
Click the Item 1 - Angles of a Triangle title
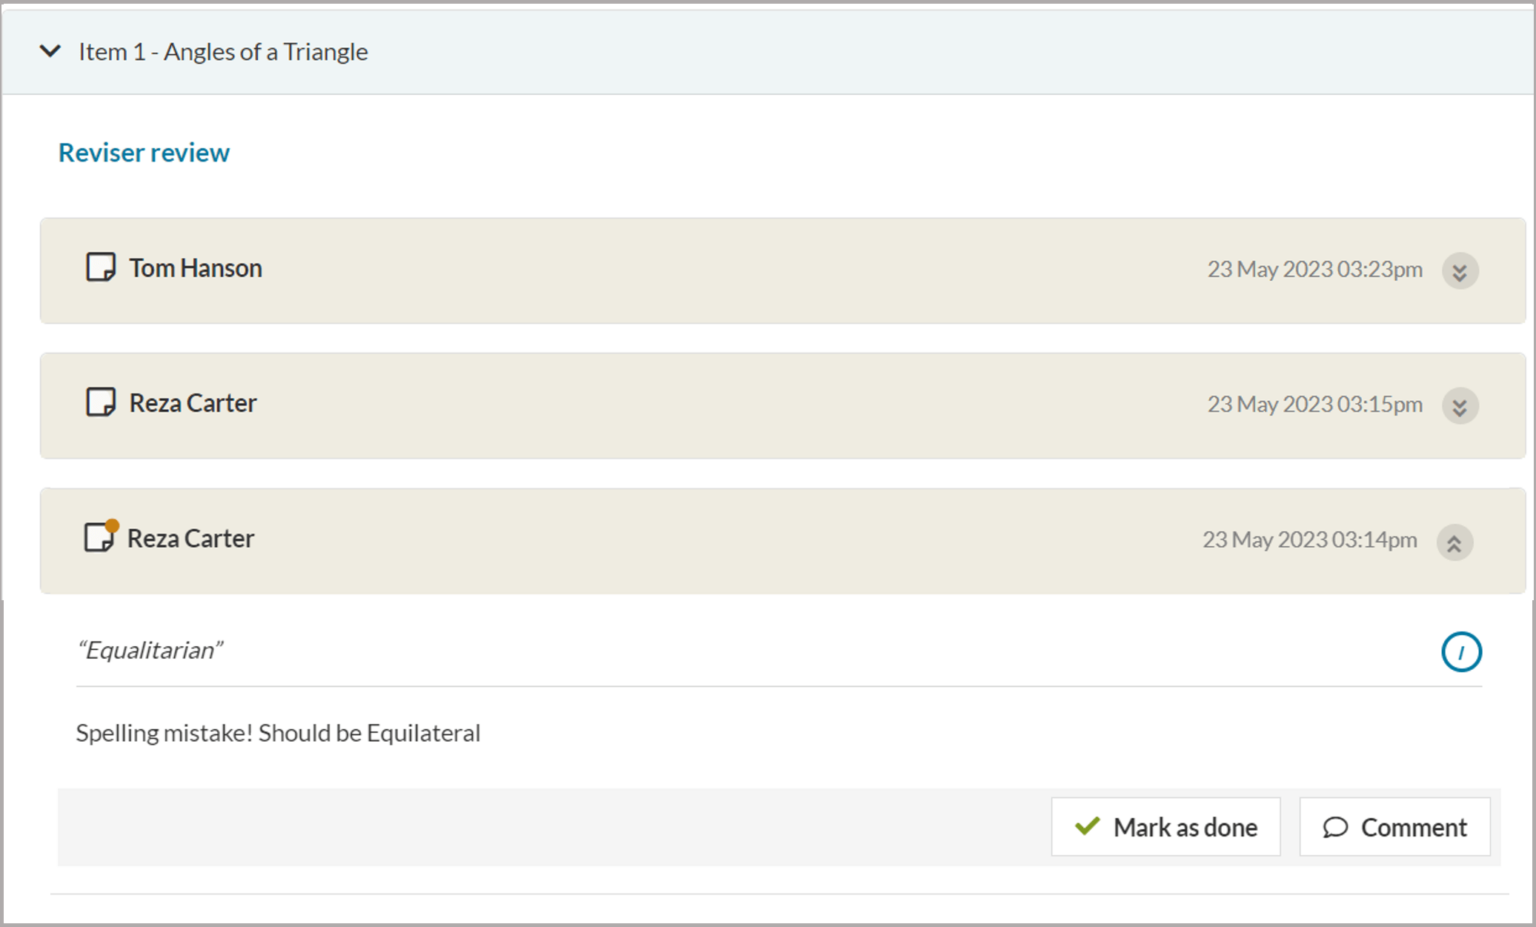(223, 51)
